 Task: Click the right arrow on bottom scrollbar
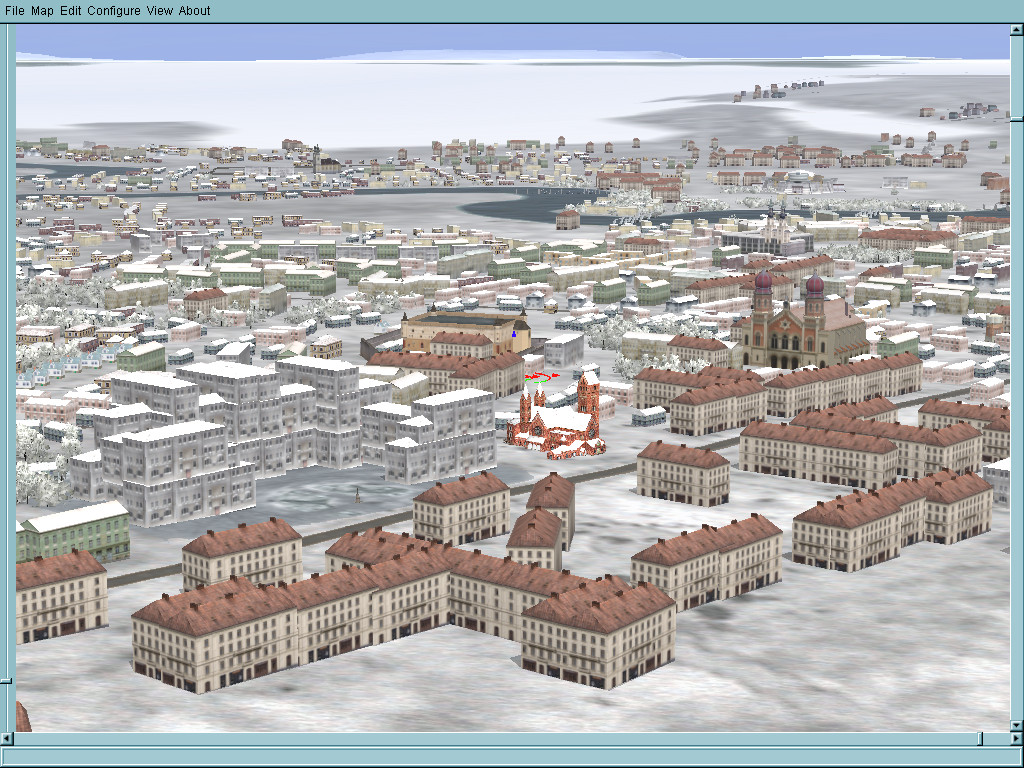pyautogui.click(x=1017, y=739)
